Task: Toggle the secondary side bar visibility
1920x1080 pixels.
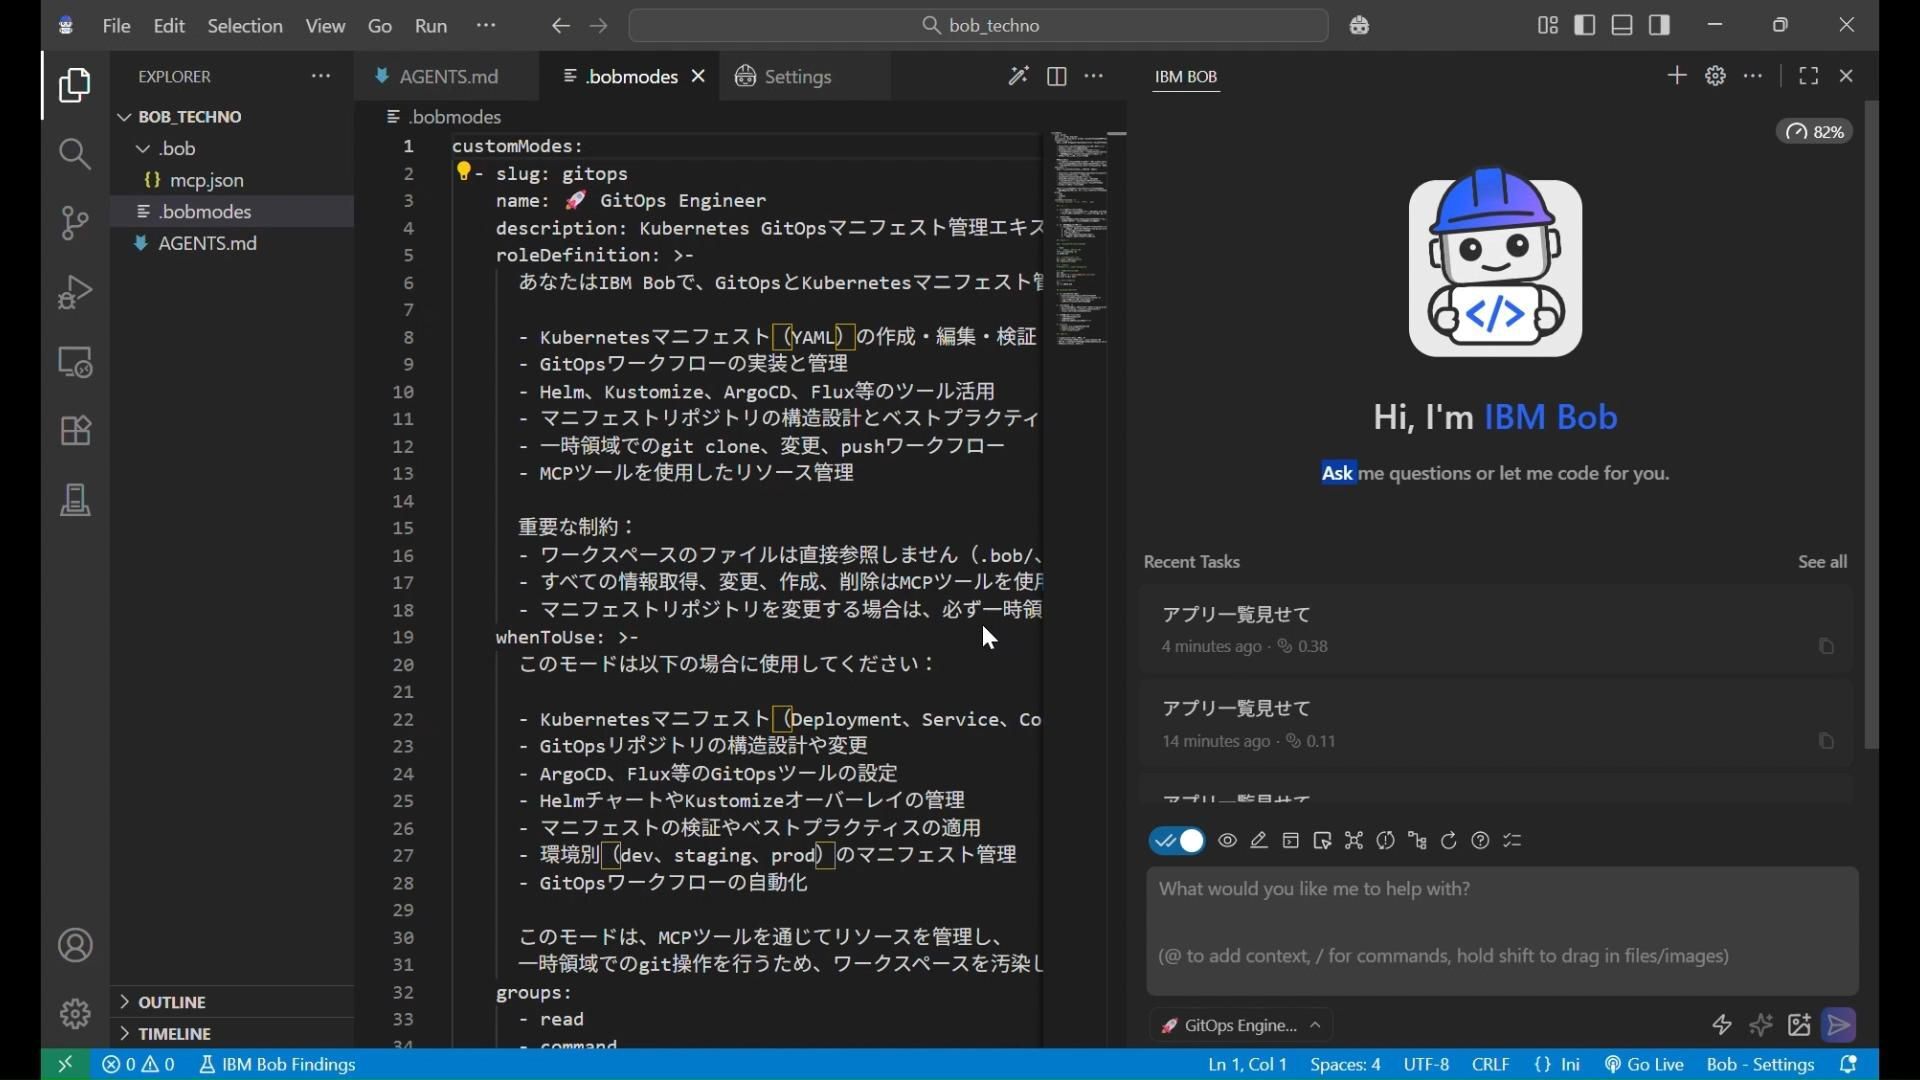Action: (x=1660, y=25)
